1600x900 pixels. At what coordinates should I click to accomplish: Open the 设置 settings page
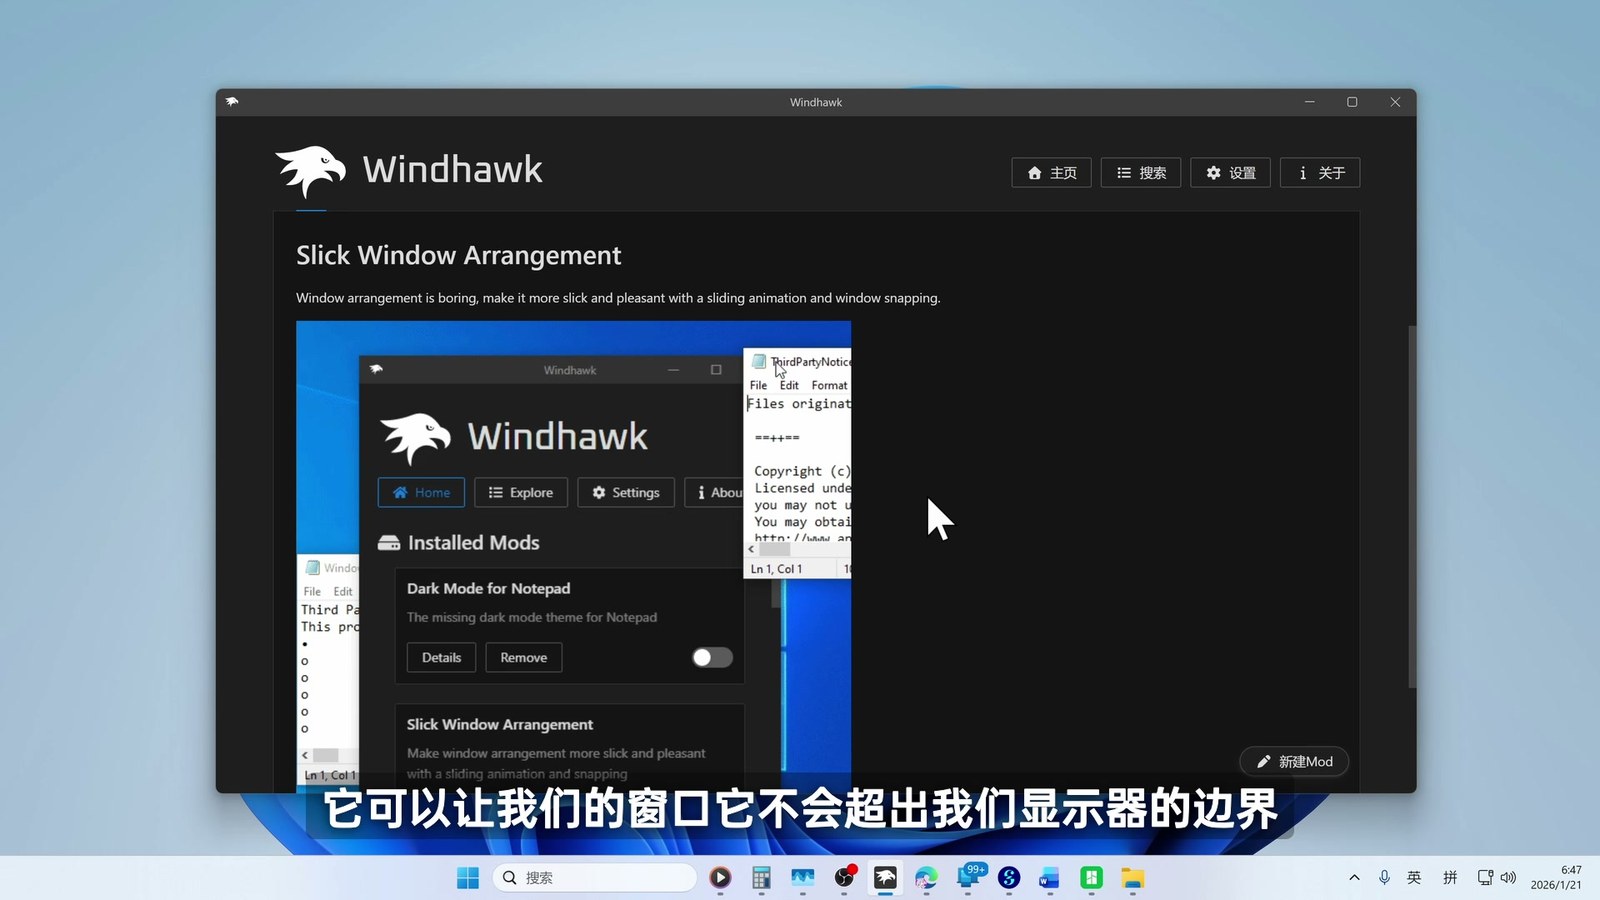pyautogui.click(x=1230, y=173)
